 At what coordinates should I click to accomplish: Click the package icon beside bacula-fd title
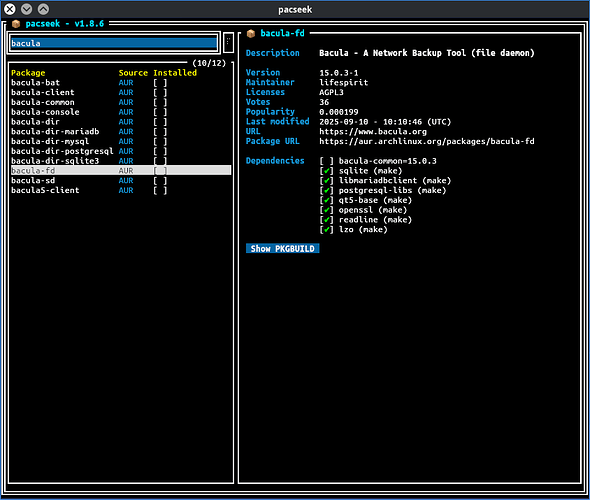pyautogui.click(x=251, y=34)
